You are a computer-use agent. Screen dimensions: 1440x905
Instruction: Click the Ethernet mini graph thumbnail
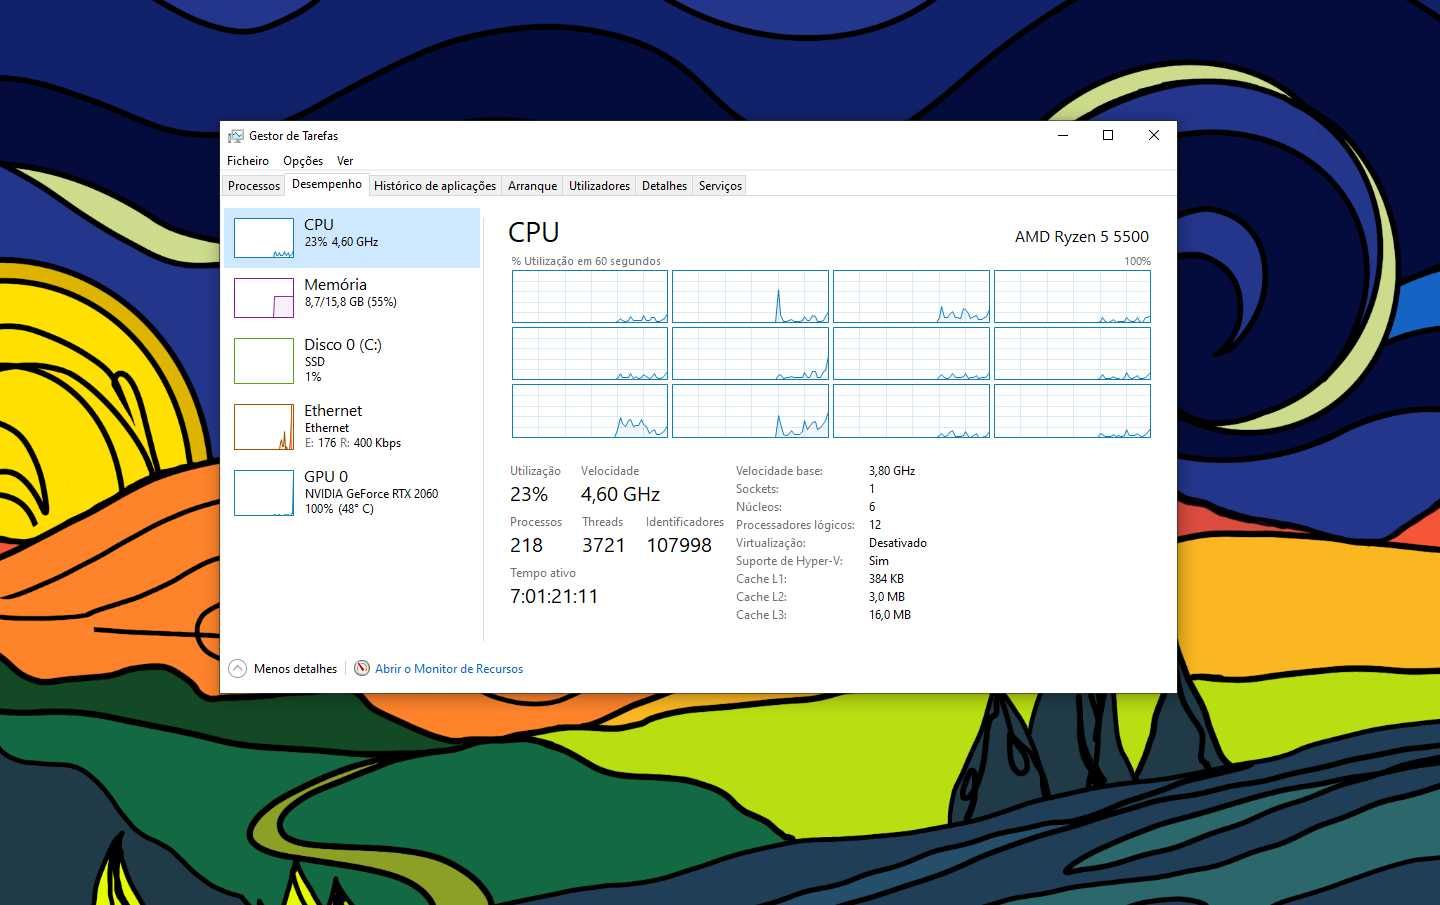264,427
